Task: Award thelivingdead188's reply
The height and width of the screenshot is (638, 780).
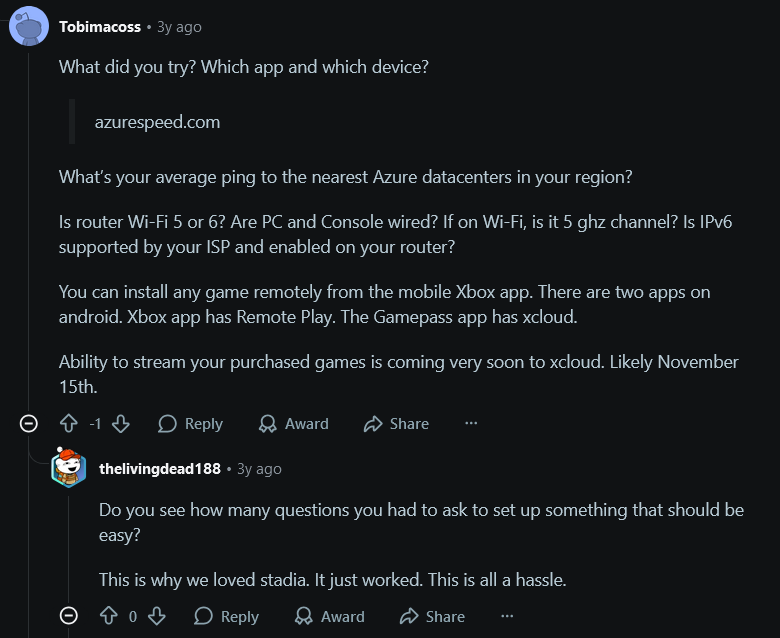Action: [329, 616]
